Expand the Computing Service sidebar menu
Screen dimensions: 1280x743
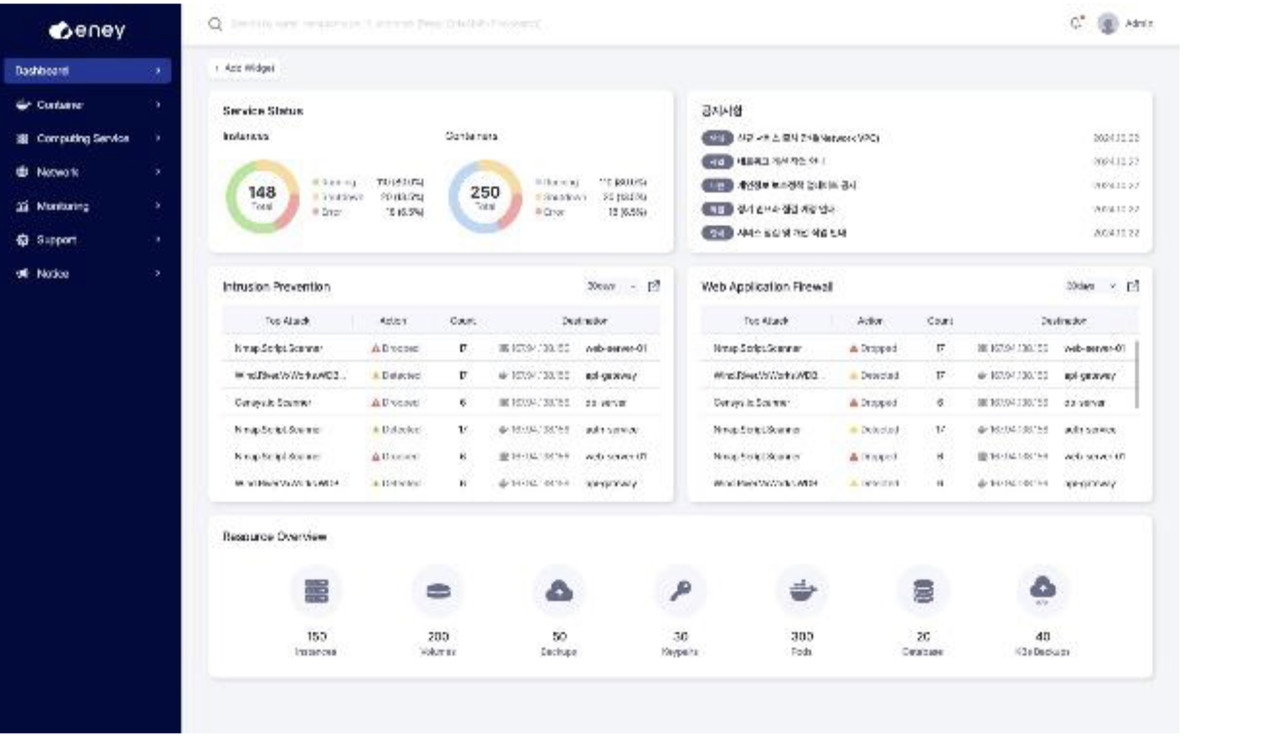85,139
